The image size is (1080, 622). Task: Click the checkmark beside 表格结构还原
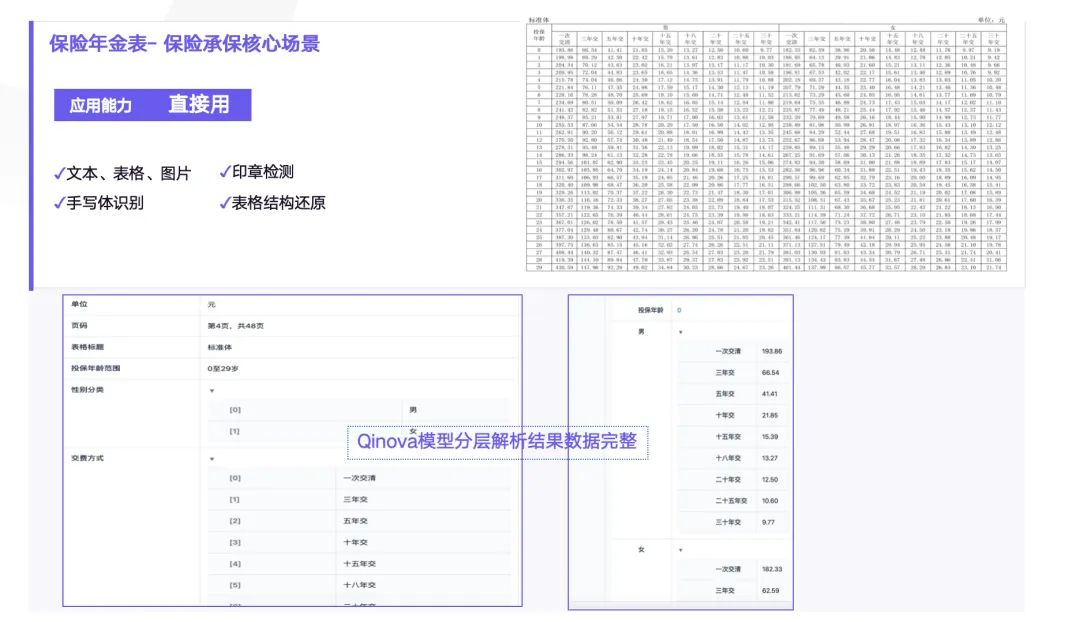click(x=225, y=203)
